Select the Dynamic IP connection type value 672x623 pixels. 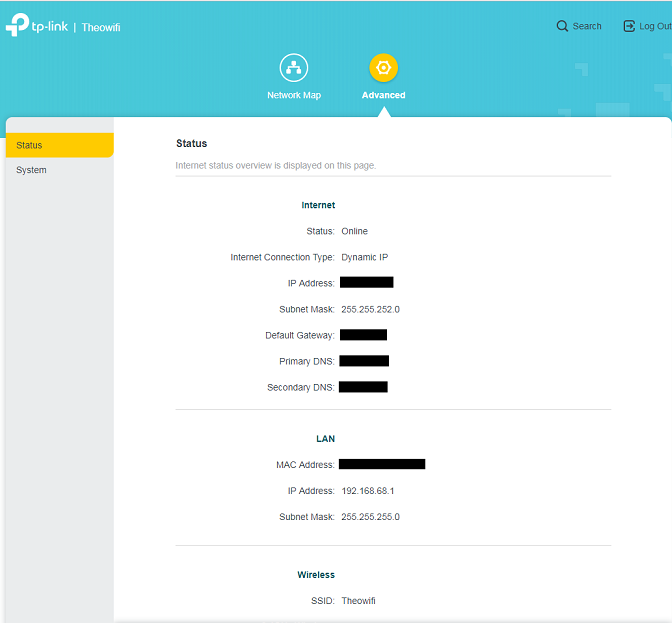pyautogui.click(x=365, y=258)
